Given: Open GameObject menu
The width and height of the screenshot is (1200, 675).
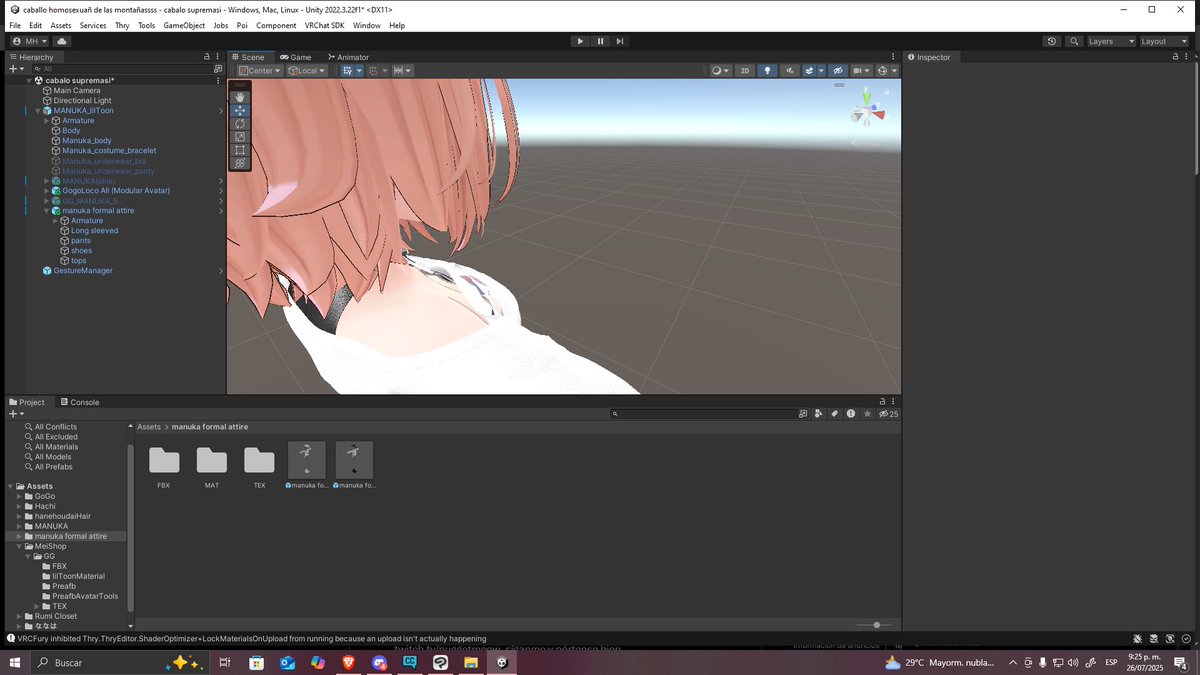Looking at the screenshot, I should tap(182, 25).
